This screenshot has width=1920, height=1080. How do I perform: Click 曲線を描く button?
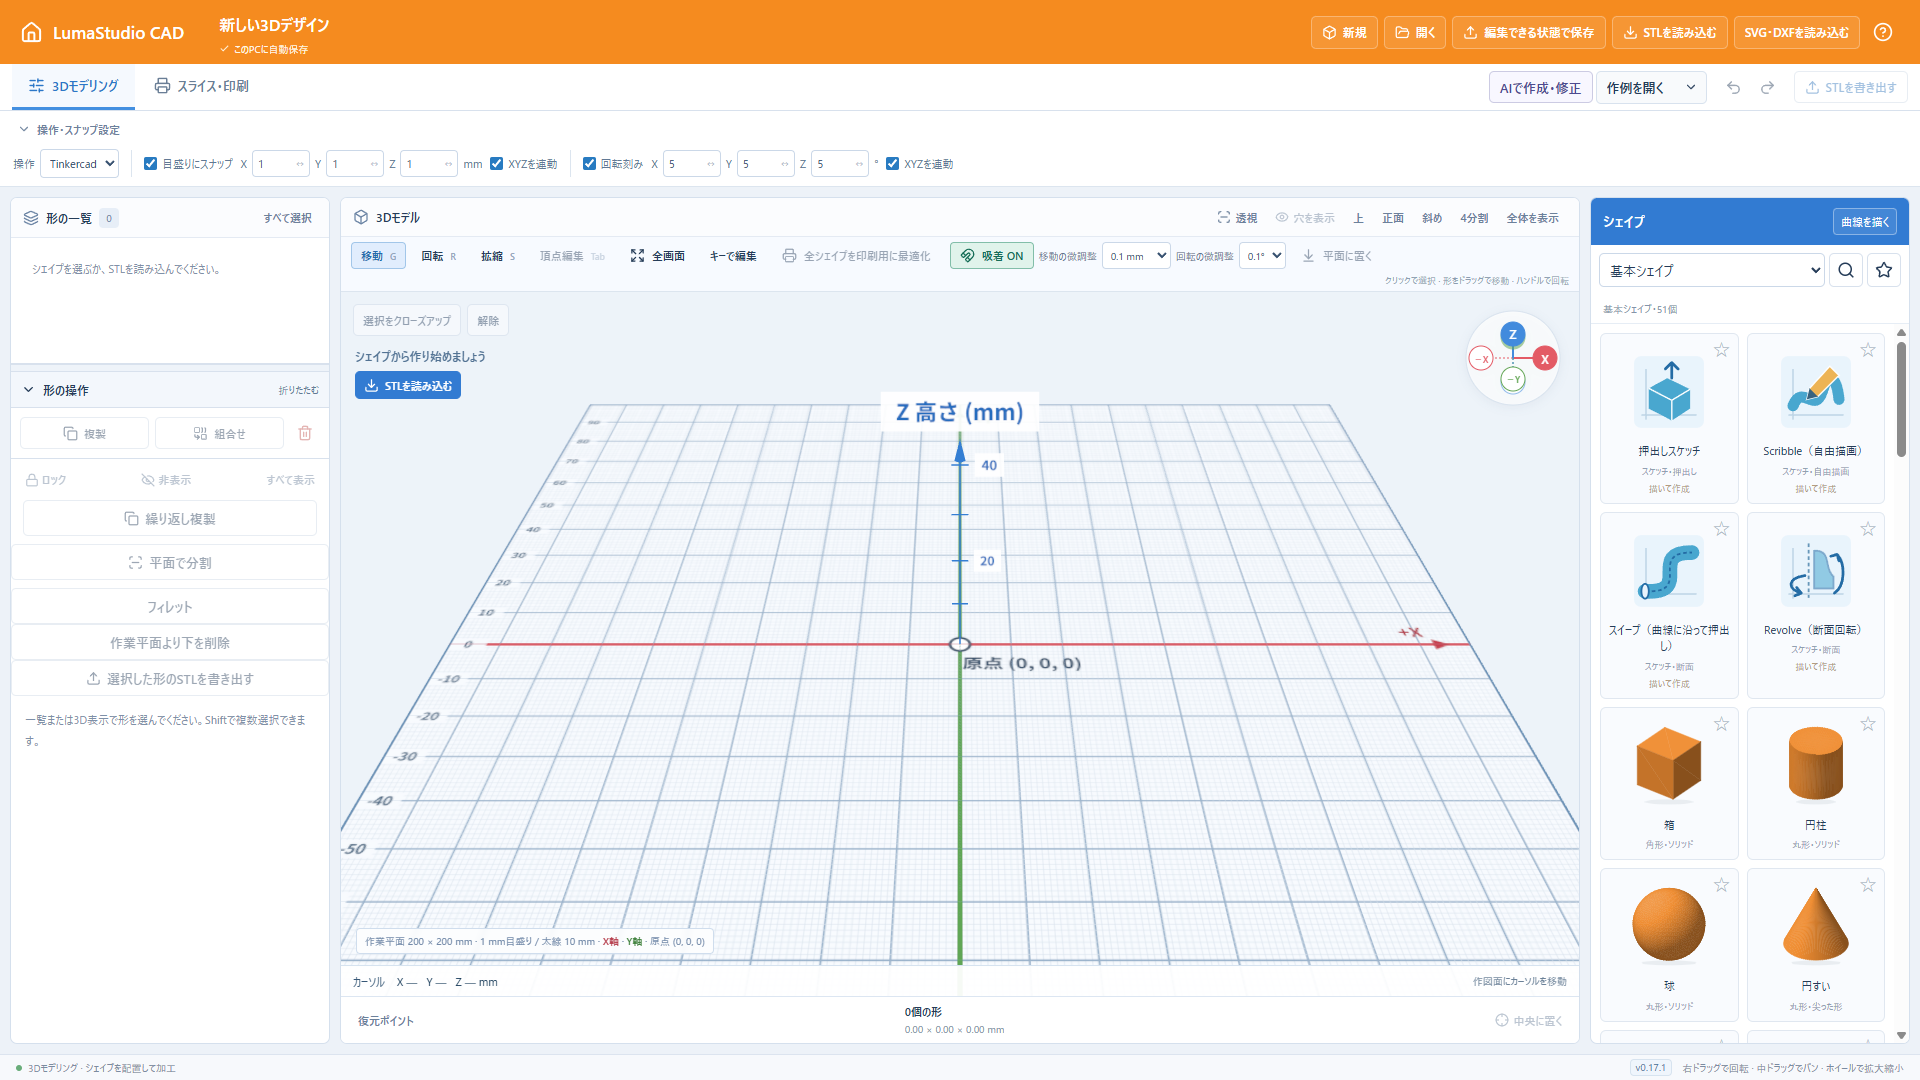(1865, 222)
